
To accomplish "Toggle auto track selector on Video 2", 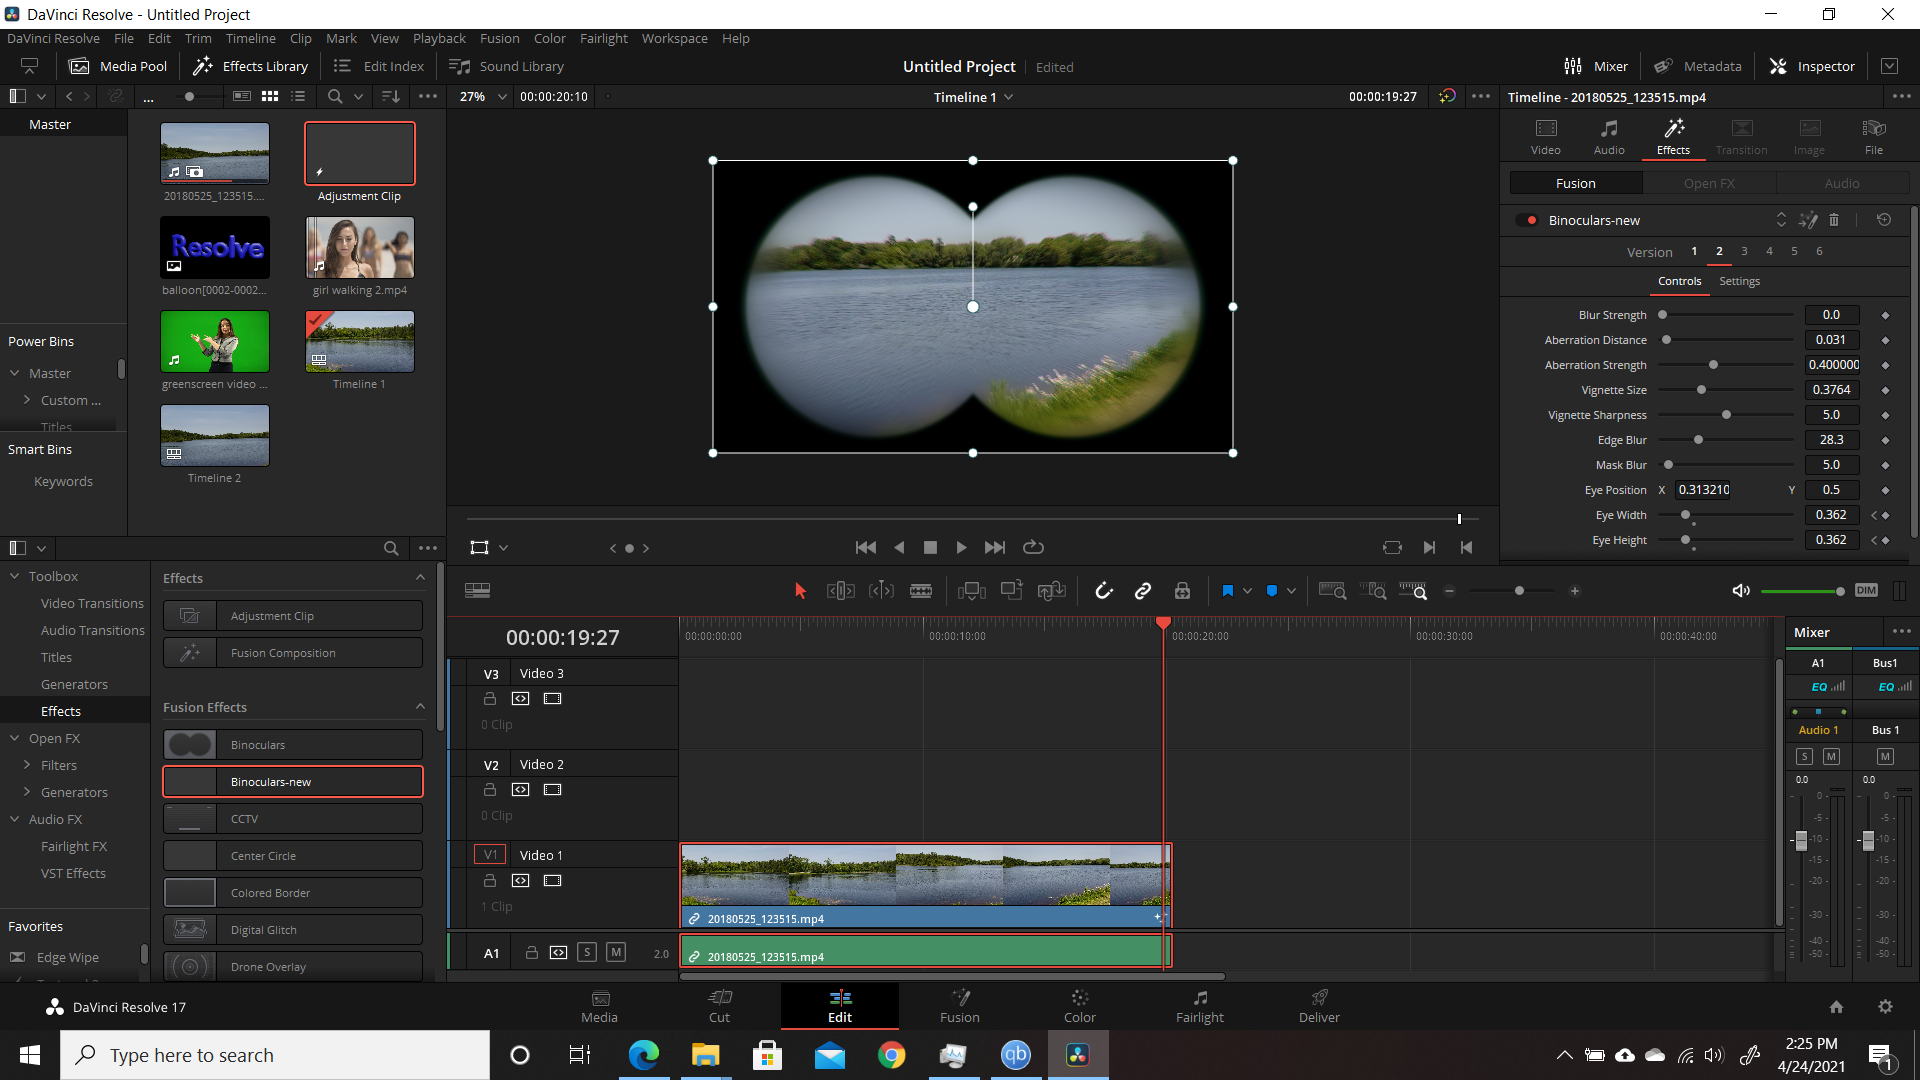I will tap(520, 790).
